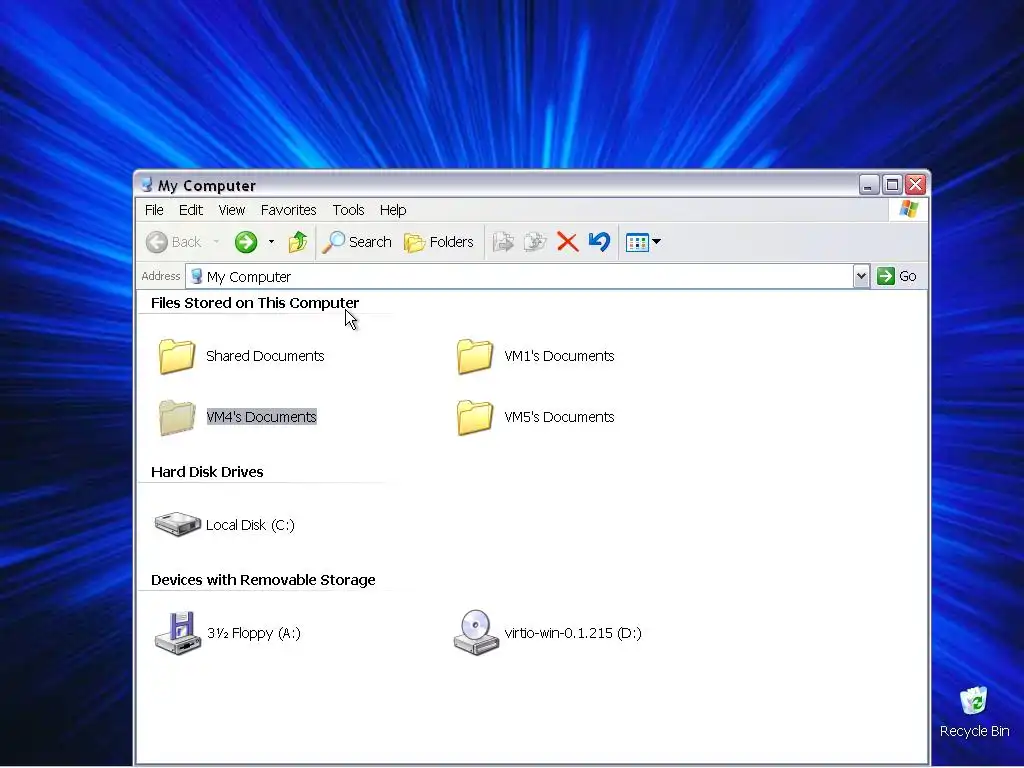Screen dimensions: 1024x768
Task: Open the Tools menu
Action: (348, 210)
